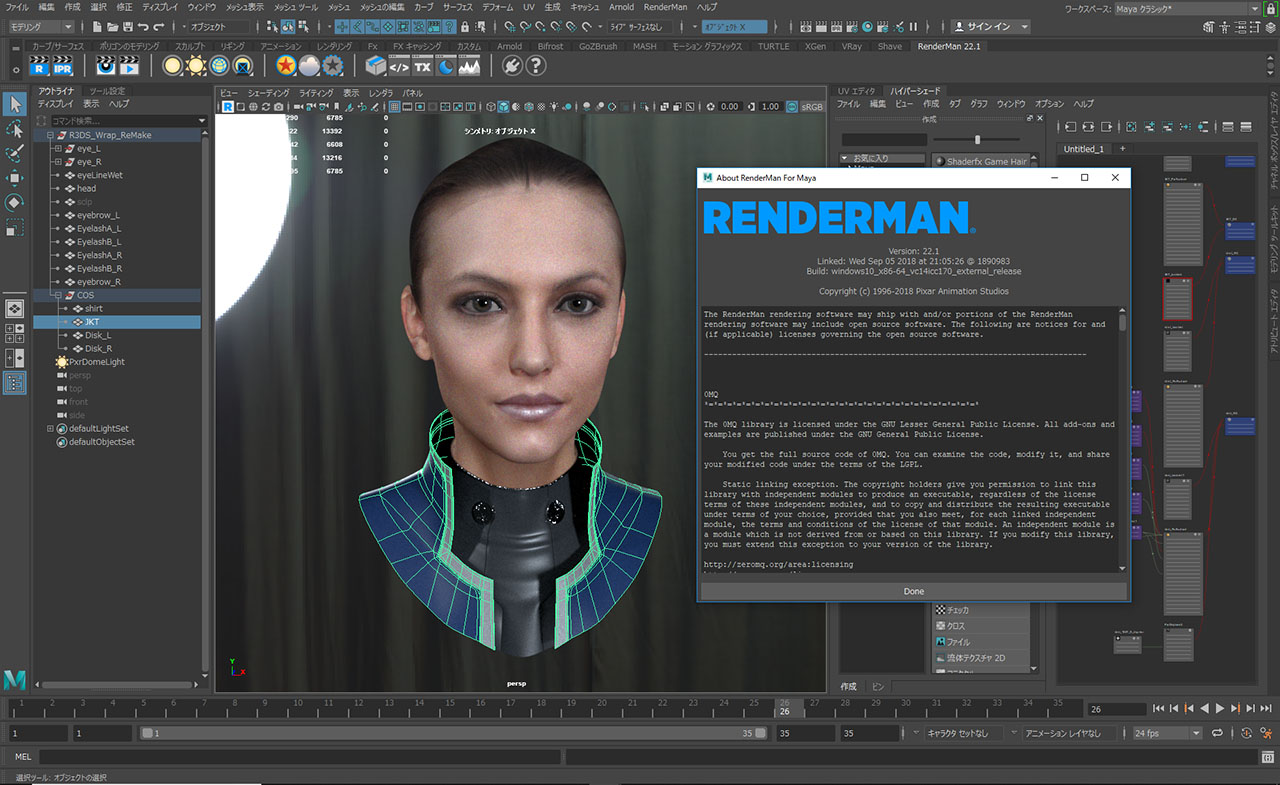1280x785 pixels.
Task: Click the code brackets shelf icon
Action: coord(399,66)
